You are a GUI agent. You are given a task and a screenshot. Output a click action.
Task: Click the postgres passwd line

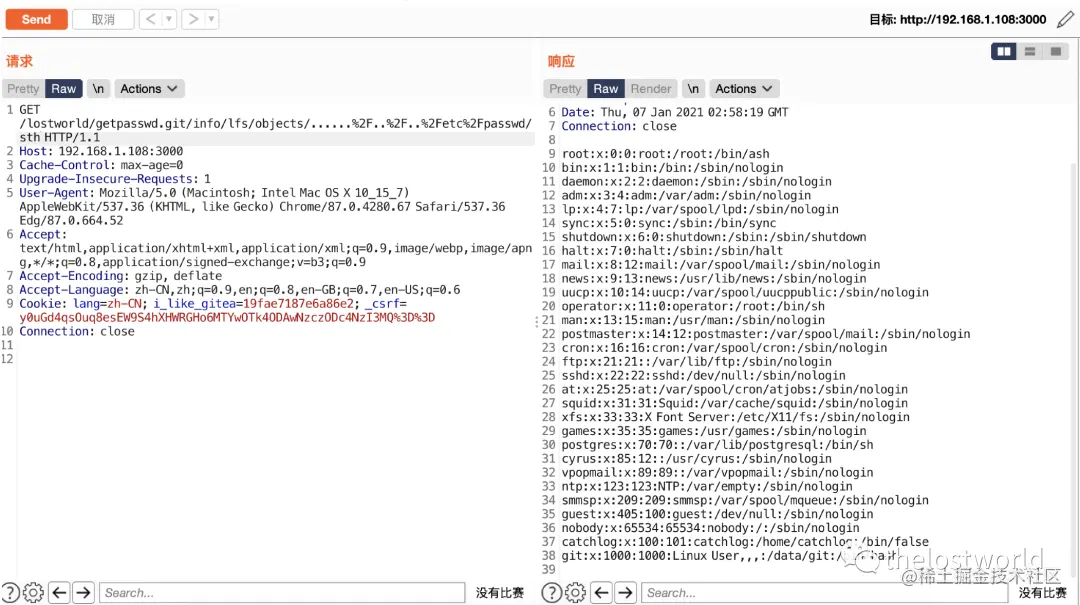click(x=717, y=445)
